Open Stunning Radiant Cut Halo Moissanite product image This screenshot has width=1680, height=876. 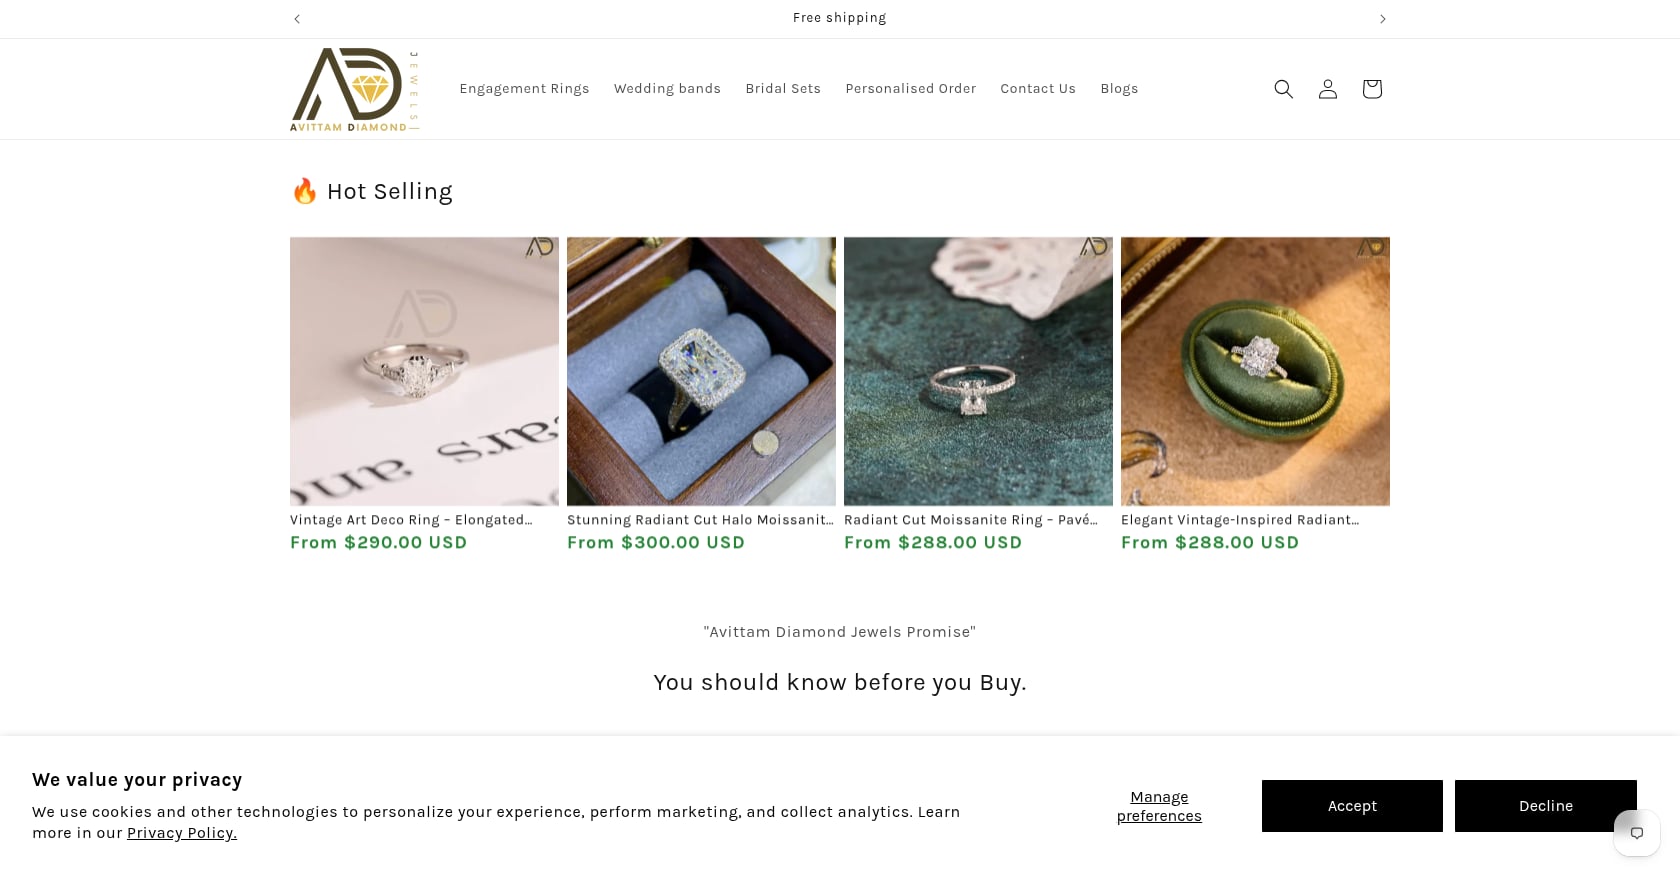click(x=701, y=371)
